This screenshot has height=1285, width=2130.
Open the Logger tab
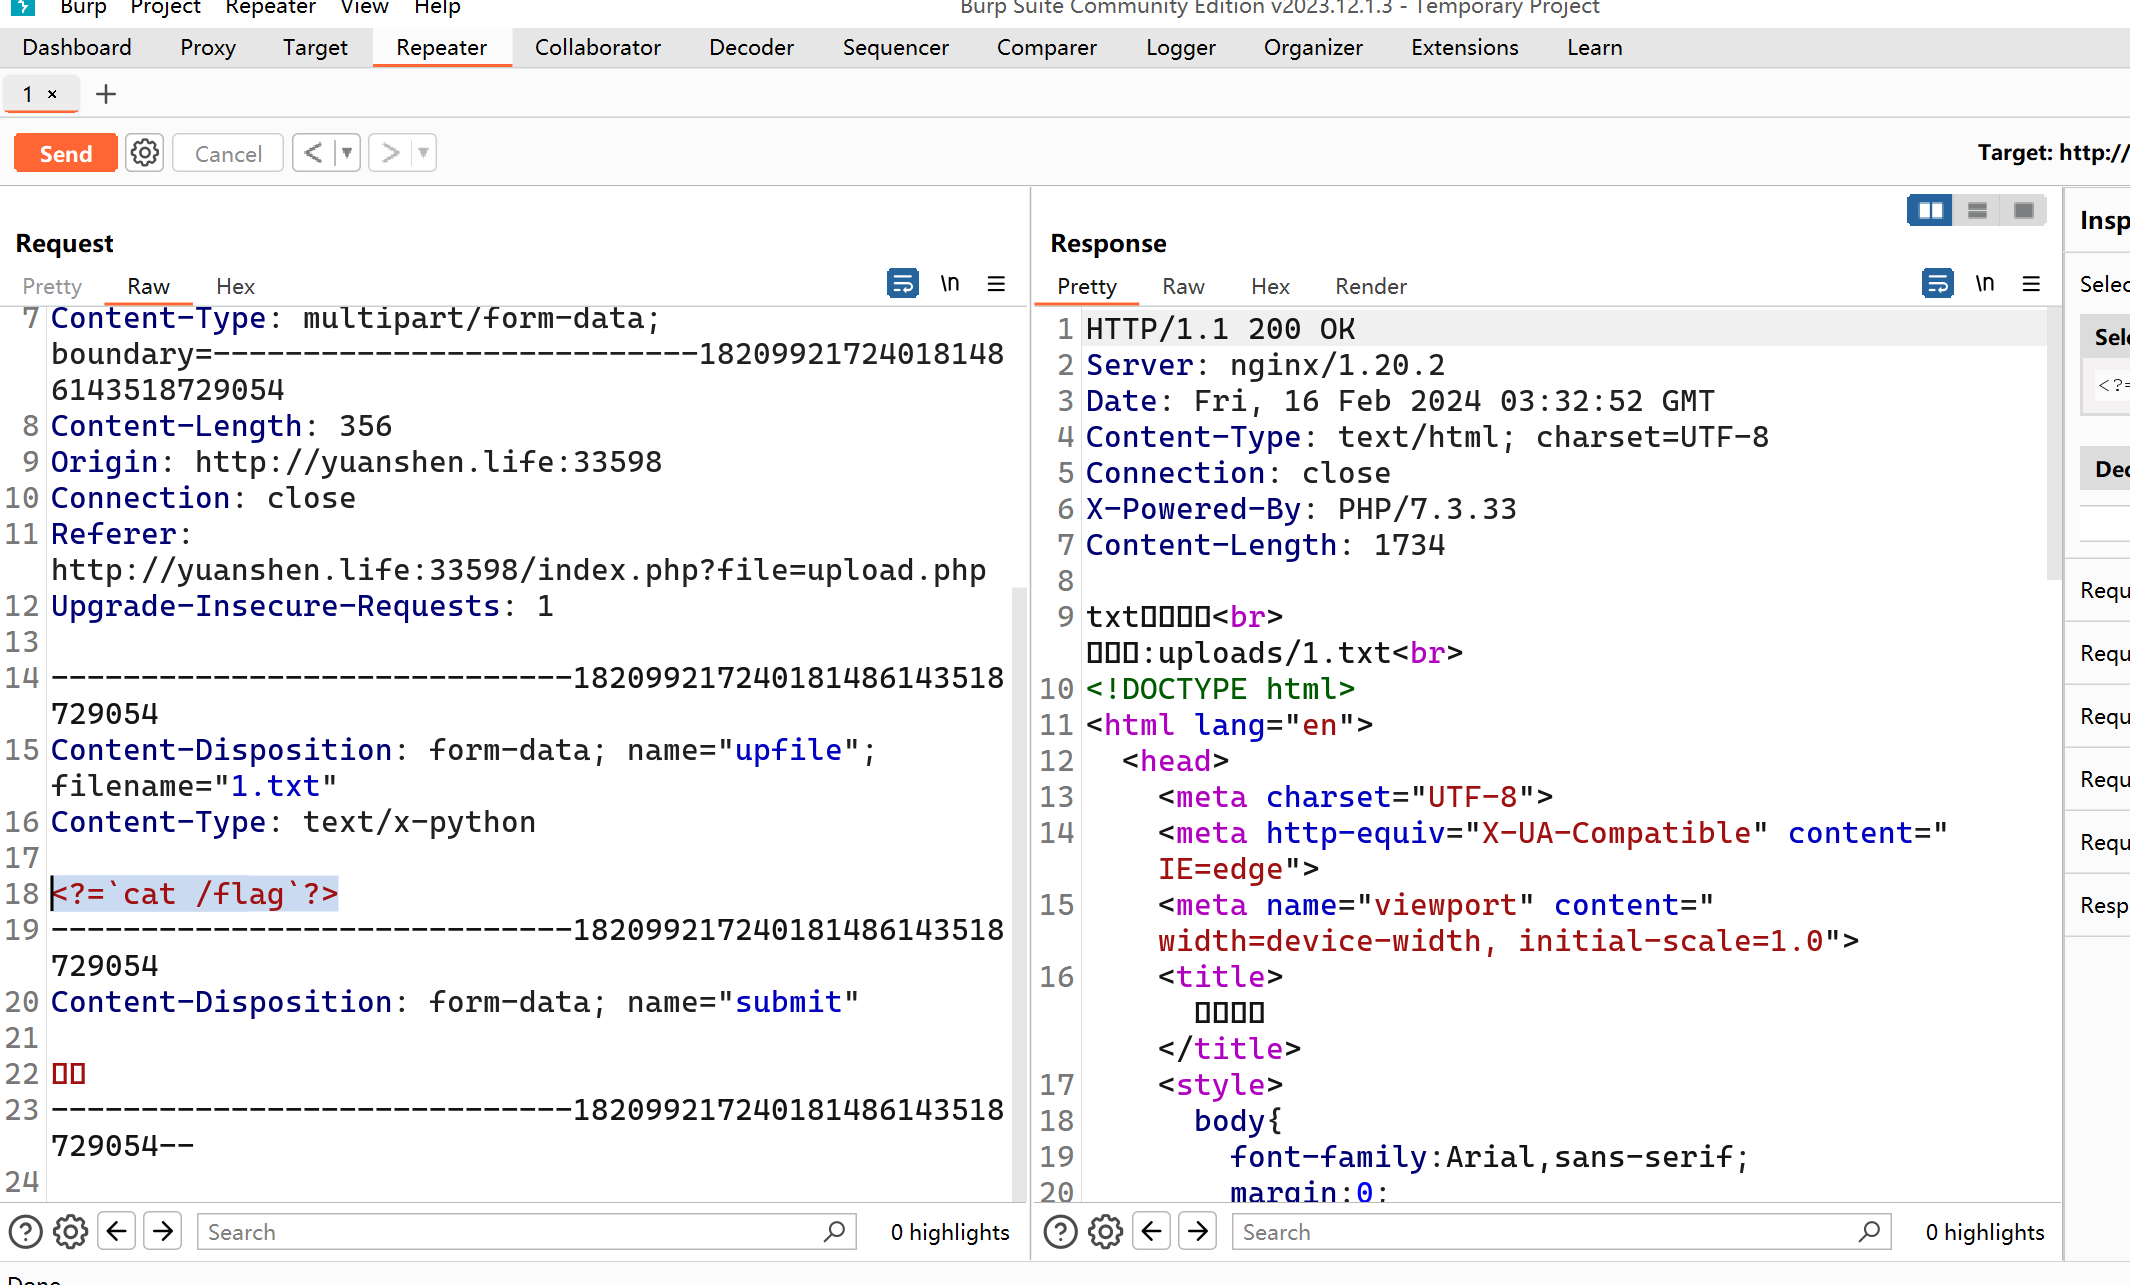click(1181, 47)
